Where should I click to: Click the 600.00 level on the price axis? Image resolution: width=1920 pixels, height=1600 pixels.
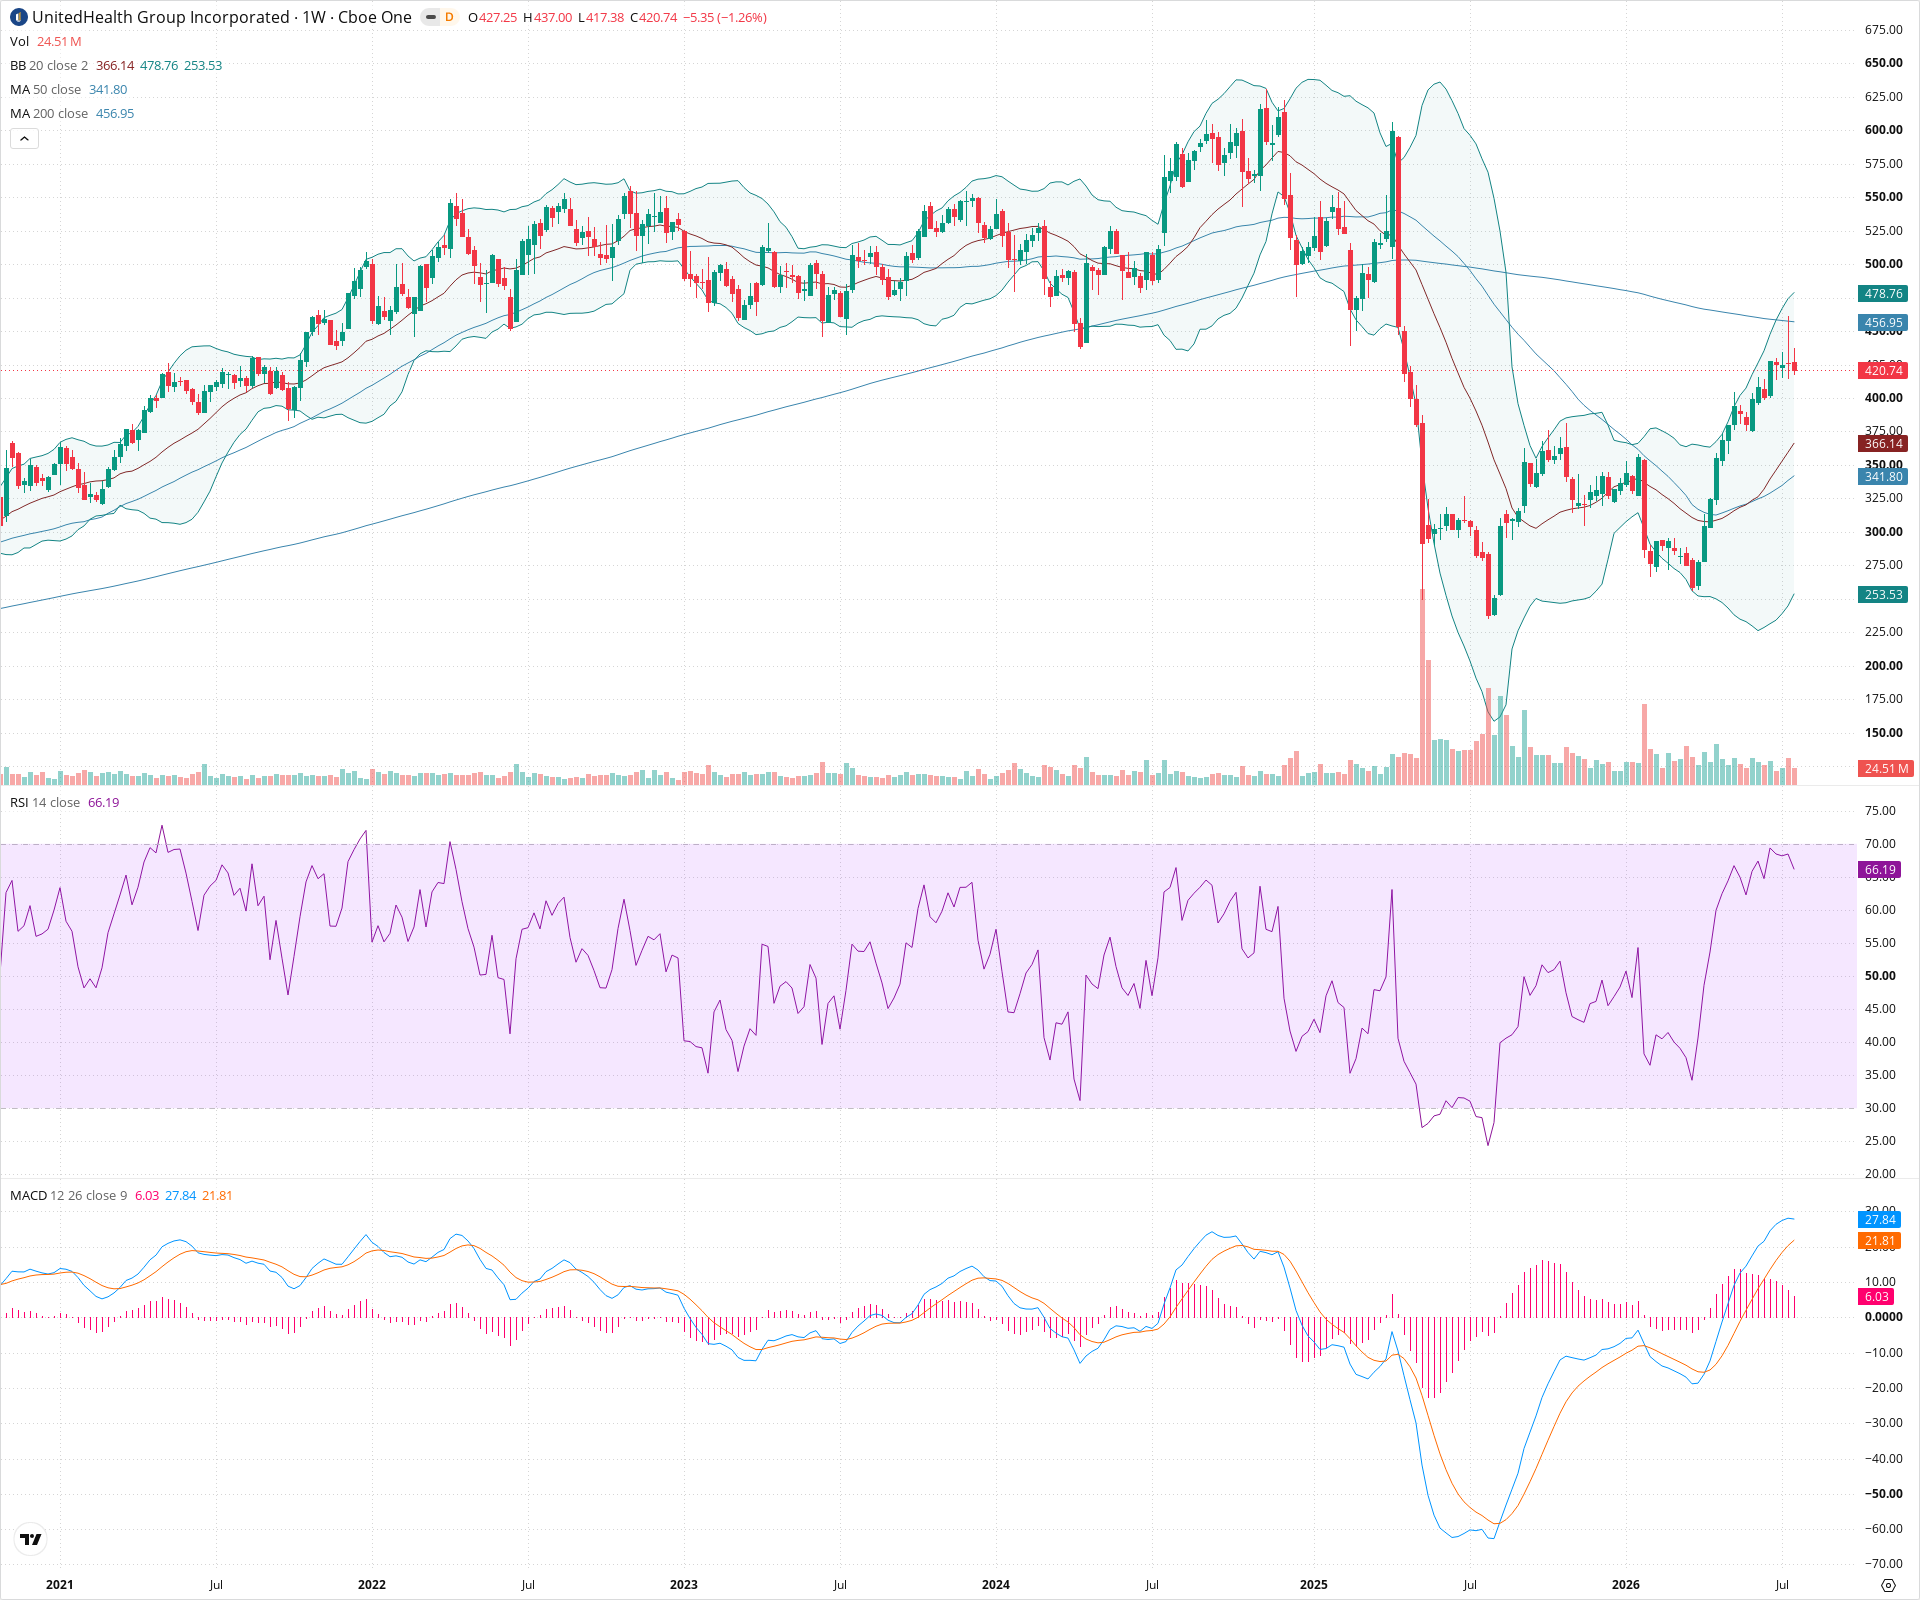pos(1883,129)
